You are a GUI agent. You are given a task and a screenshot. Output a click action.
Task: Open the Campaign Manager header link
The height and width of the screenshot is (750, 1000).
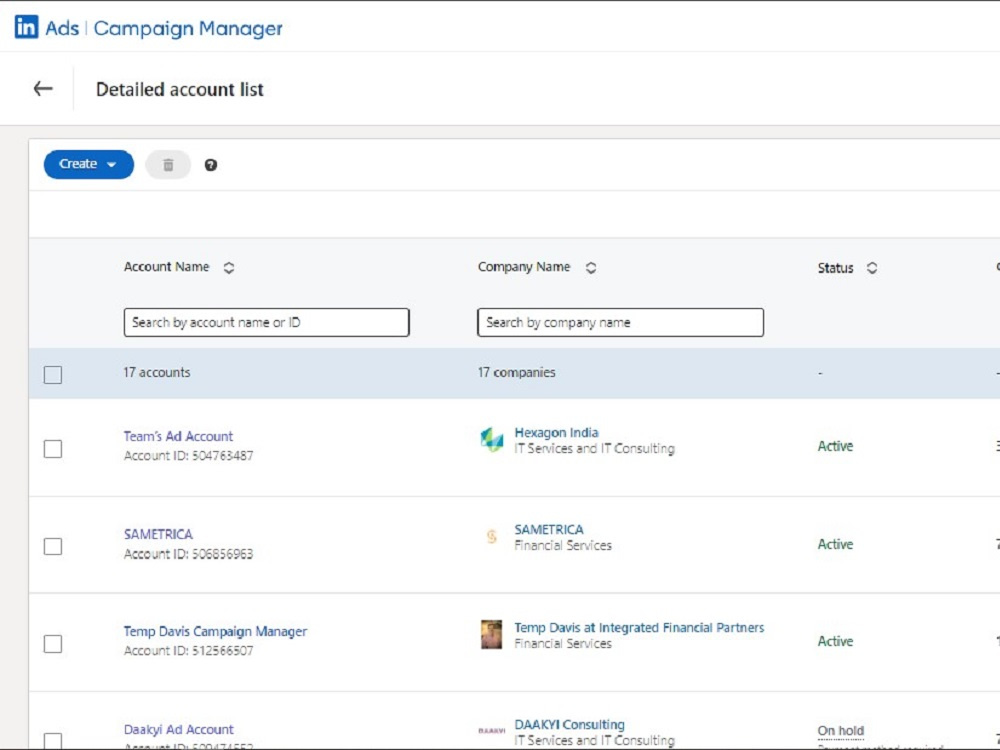click(188, 29)
